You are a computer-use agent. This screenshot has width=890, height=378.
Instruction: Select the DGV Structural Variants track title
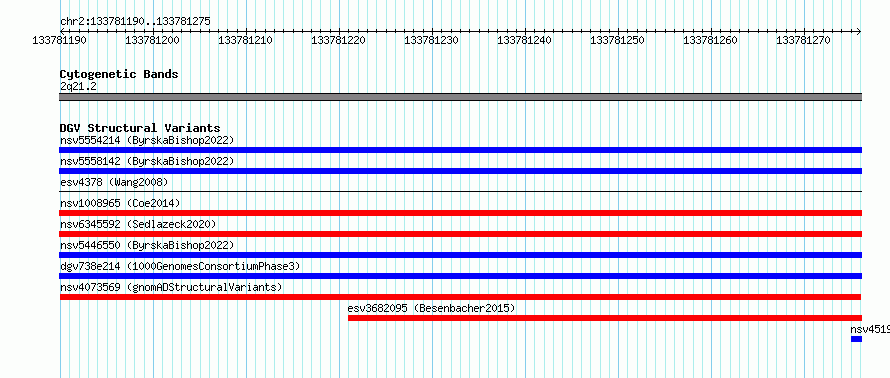[x=140, y=128]
